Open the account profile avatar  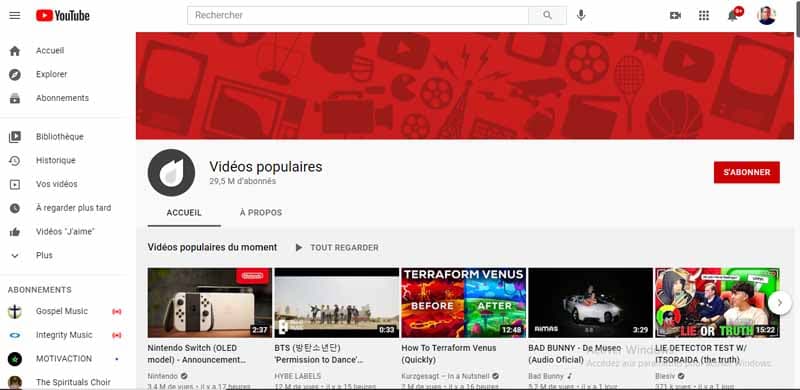point(766,15)
